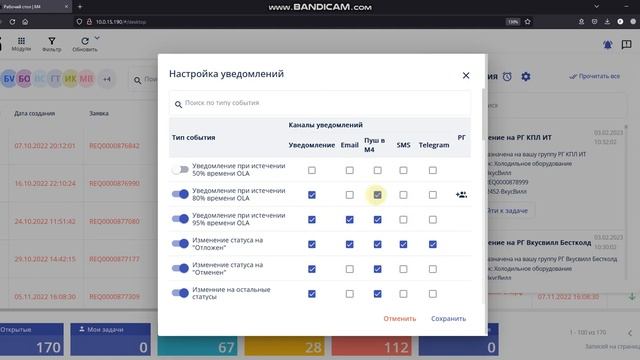Open notification settings gear icon
This screenshot has width=640, height=360.
pos(526,76)
